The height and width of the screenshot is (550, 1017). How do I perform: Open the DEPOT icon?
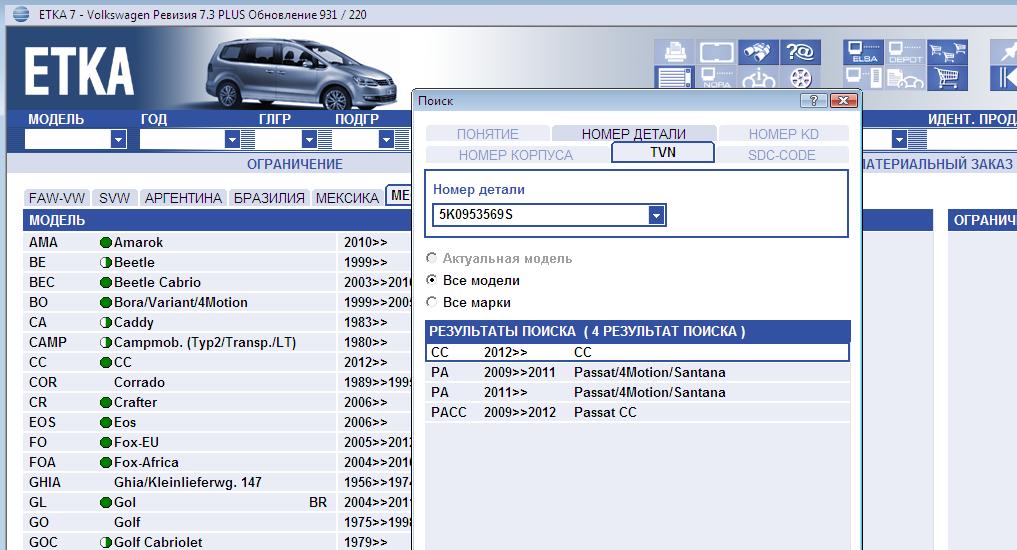[x=906, y=52]
